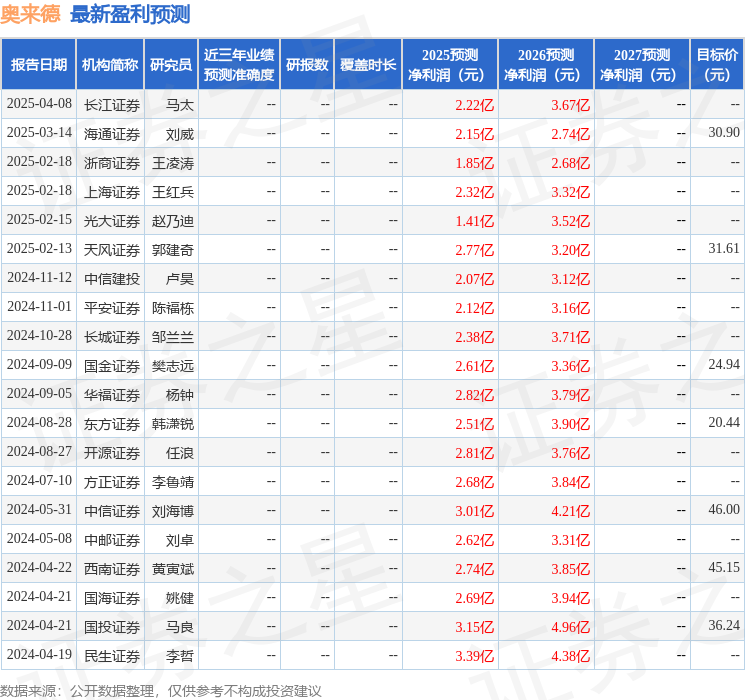Open the 长江证券 institution entry
745x700 pixels.
pos(112,104)
